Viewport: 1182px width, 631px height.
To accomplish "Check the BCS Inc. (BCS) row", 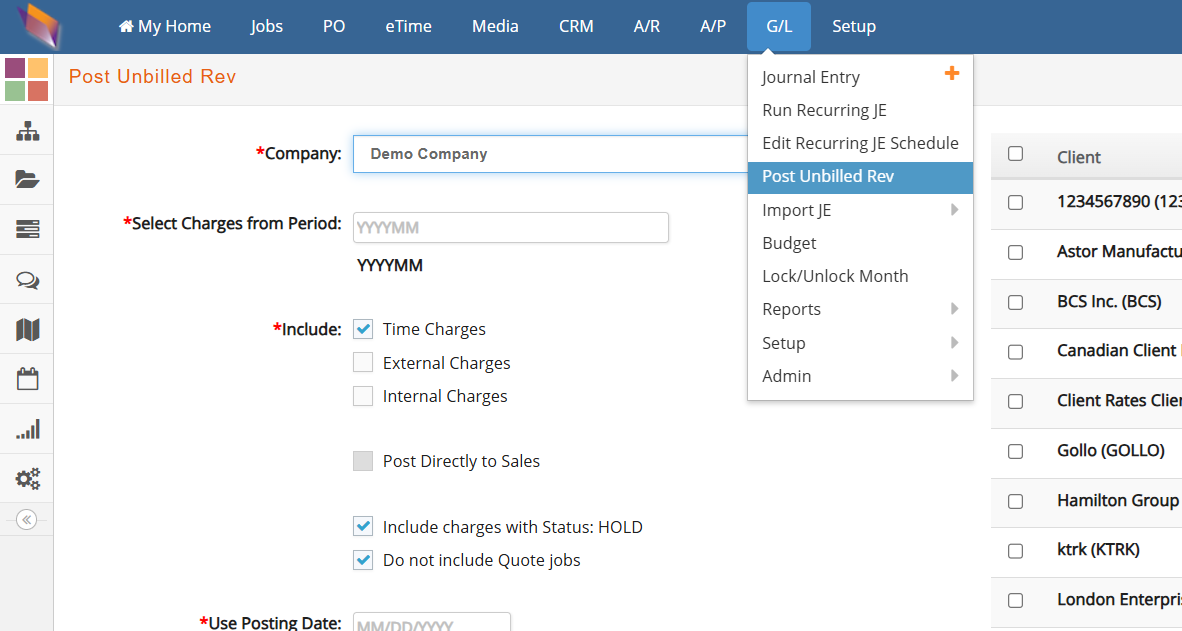I will pyautogui.click(x=1015, y=302).
